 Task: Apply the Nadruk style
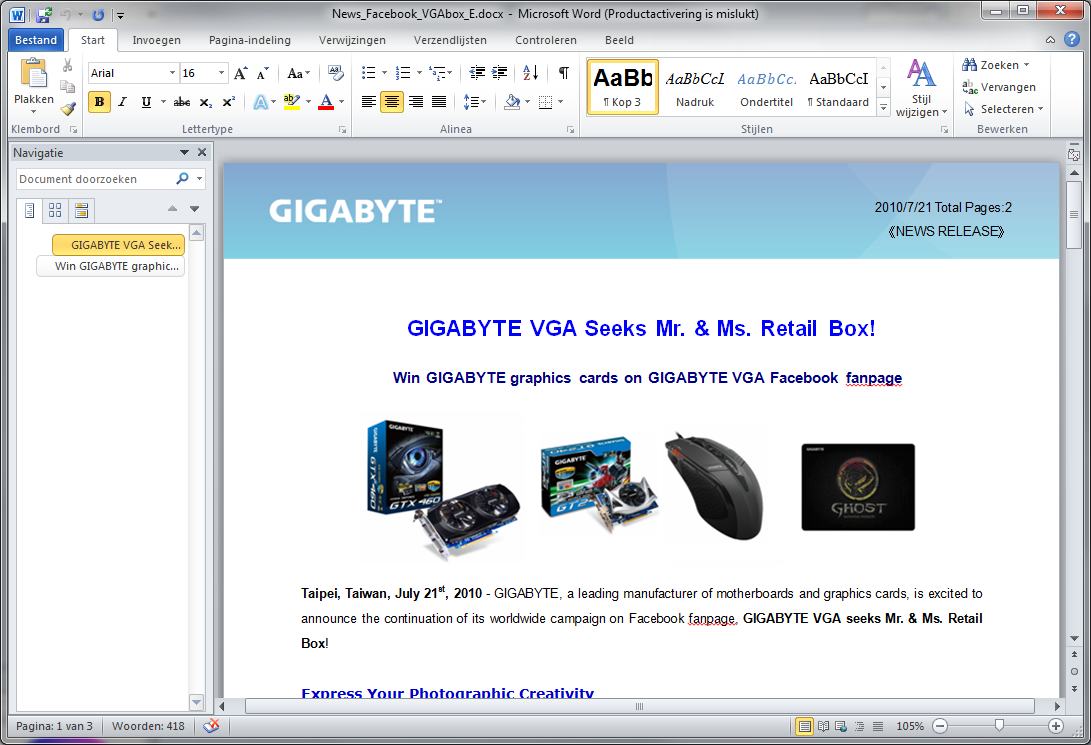point(695,87)
